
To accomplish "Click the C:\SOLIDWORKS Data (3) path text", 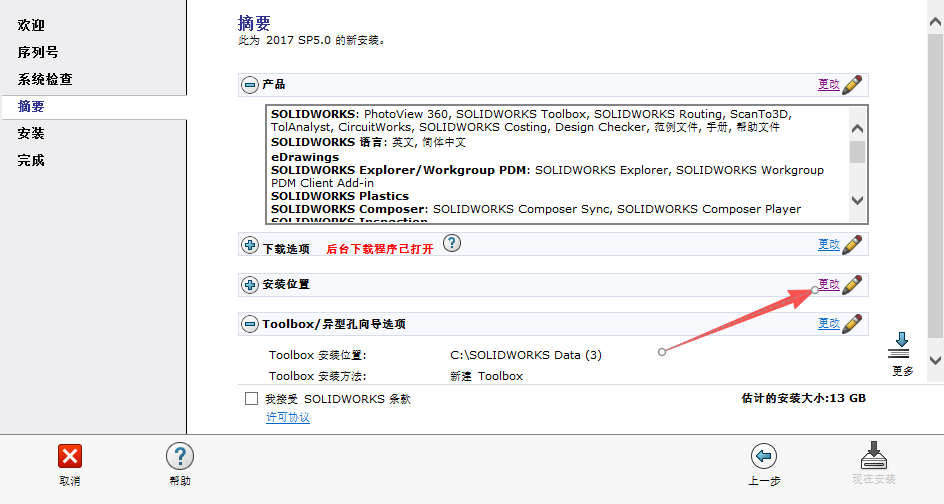I will pos(526,355).
